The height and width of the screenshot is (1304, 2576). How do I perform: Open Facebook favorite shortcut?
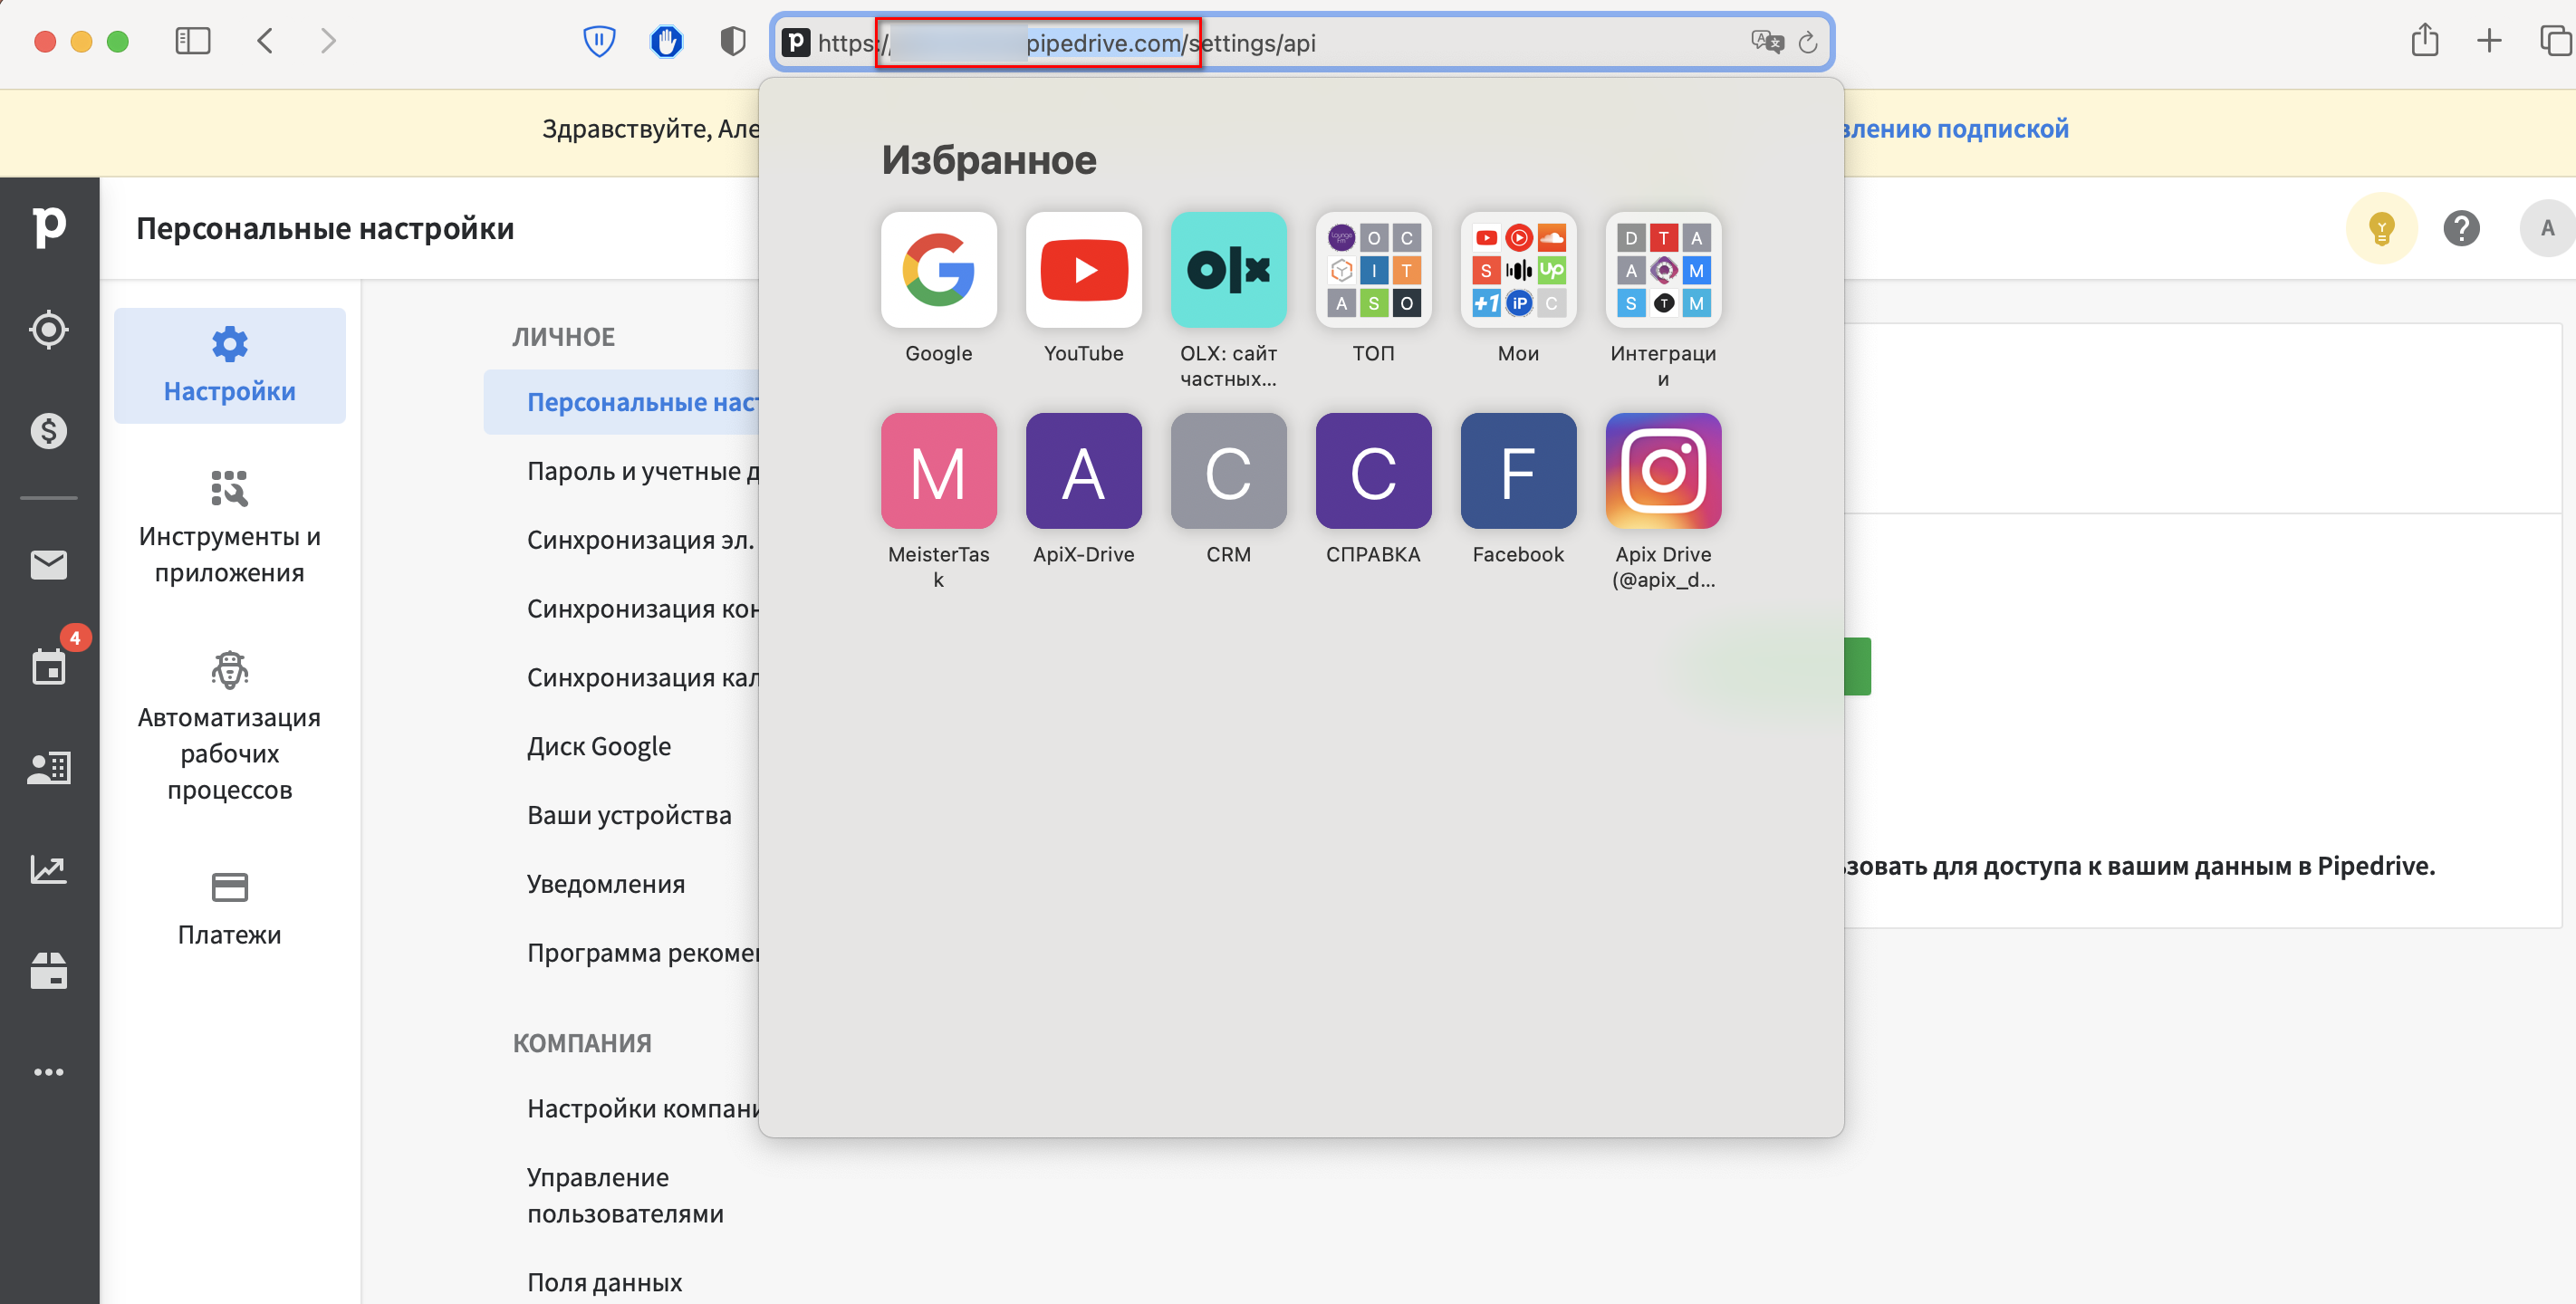coord(1518,470)
